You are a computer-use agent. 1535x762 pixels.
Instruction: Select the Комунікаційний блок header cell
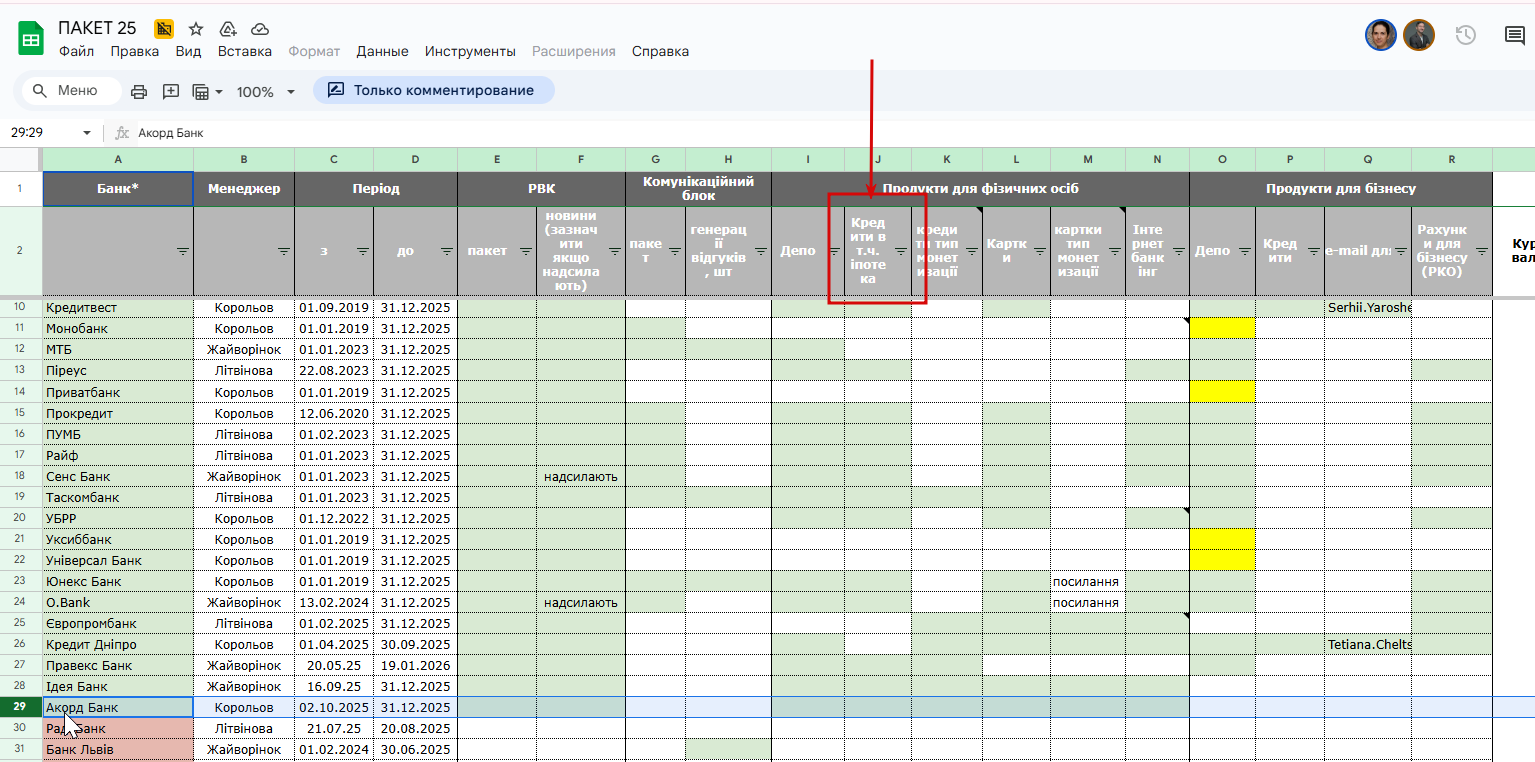coord(698,189)
